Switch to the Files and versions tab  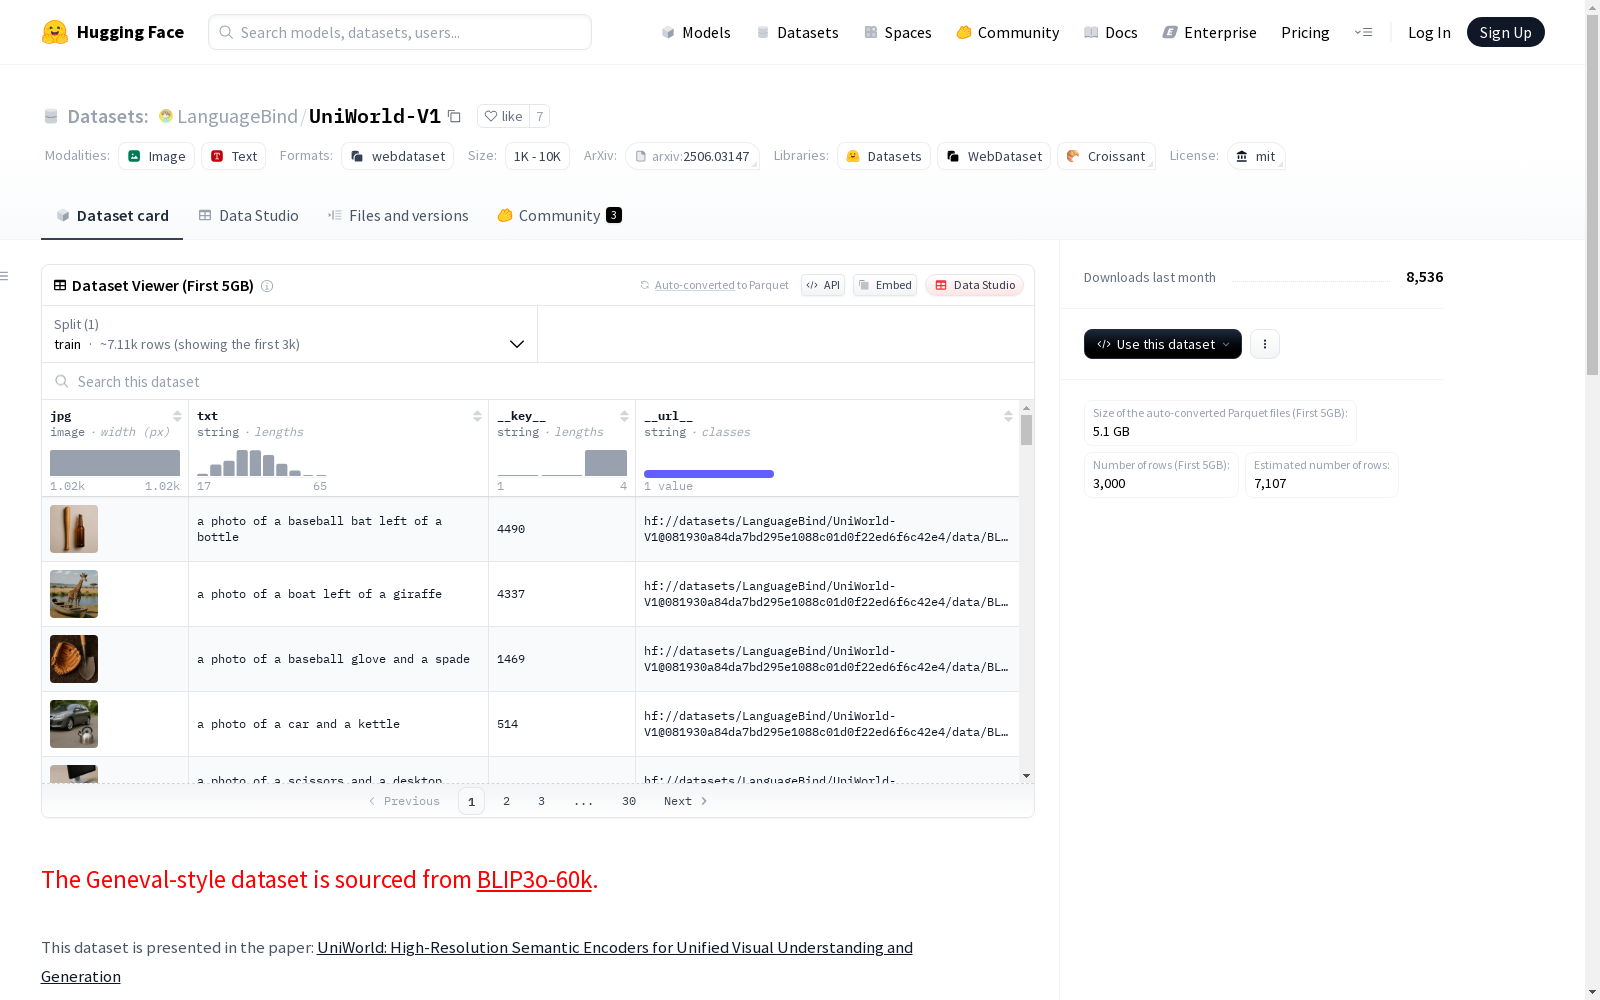[398, 216]
